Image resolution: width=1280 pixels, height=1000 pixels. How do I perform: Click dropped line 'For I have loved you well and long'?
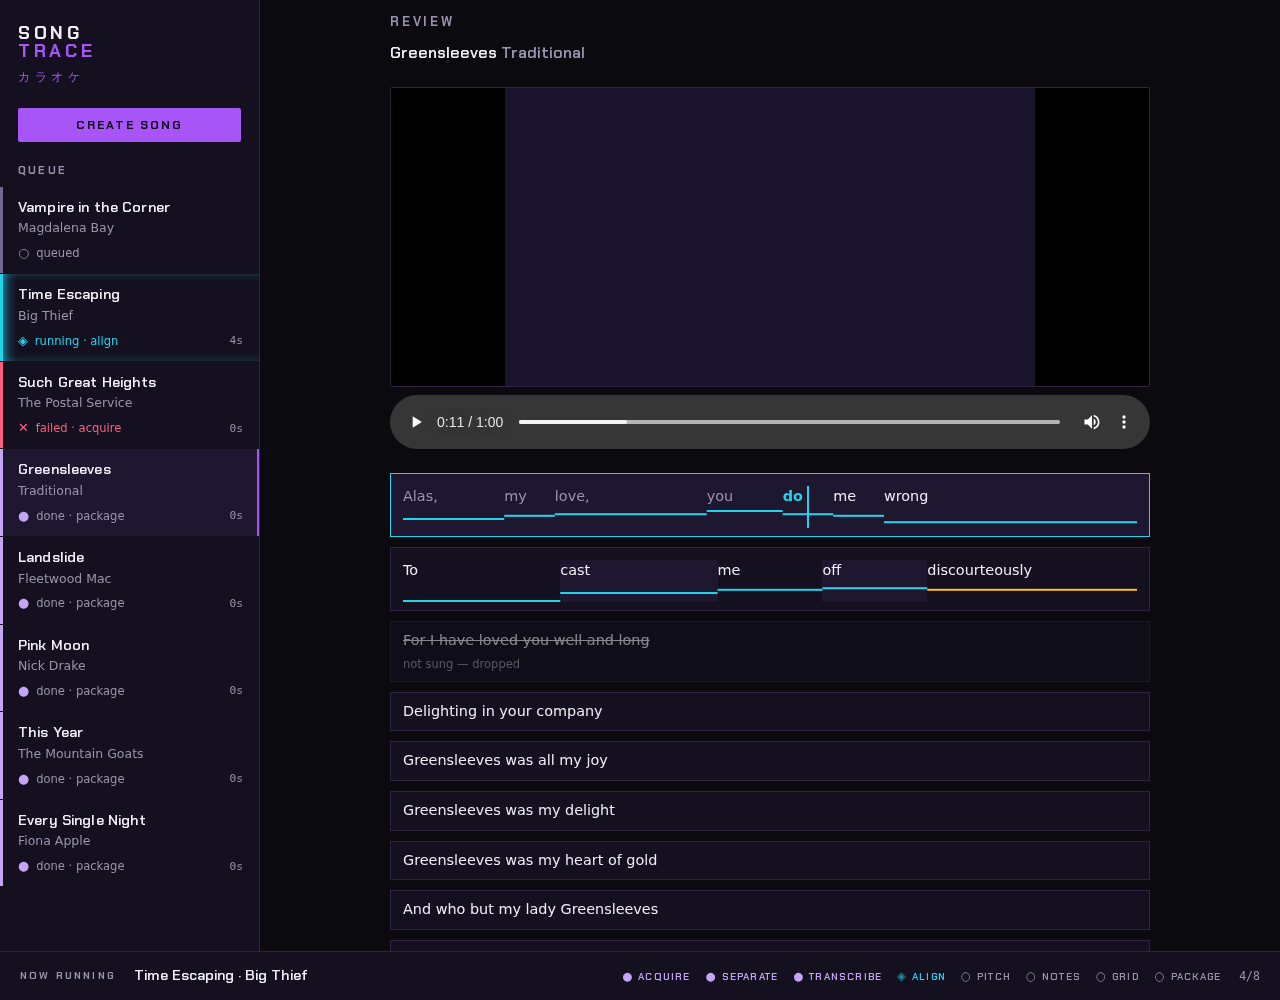click(x=526, y=640)
